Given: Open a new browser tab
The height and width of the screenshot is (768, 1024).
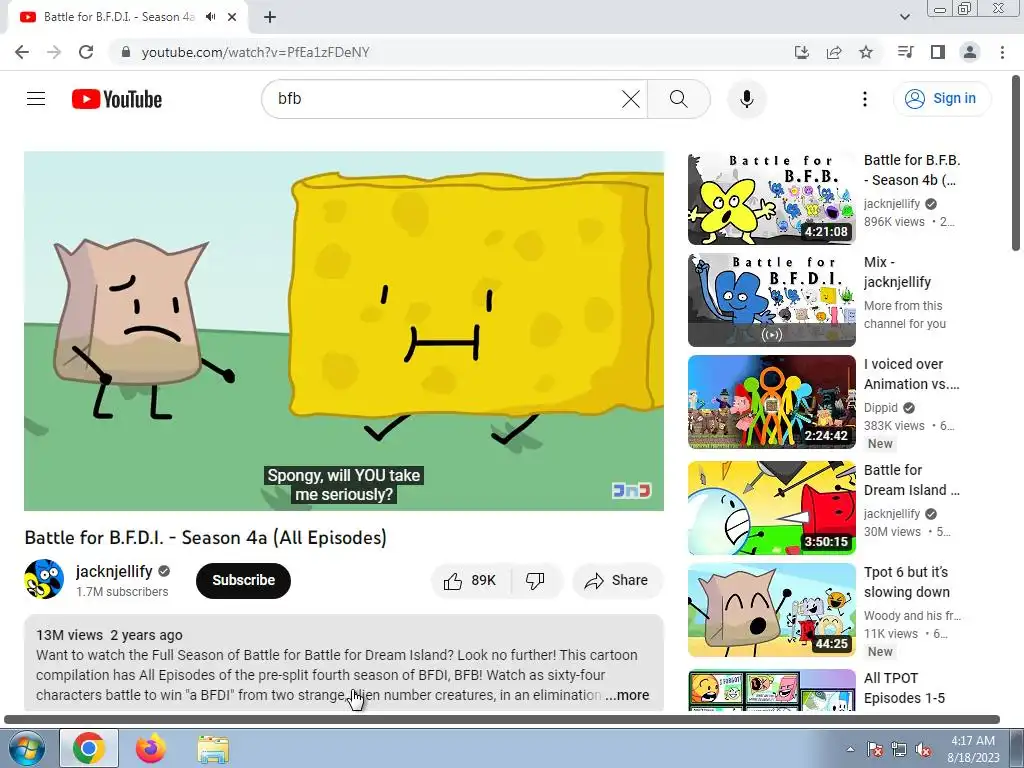Looking at the screenshot, I should [270, 18].
